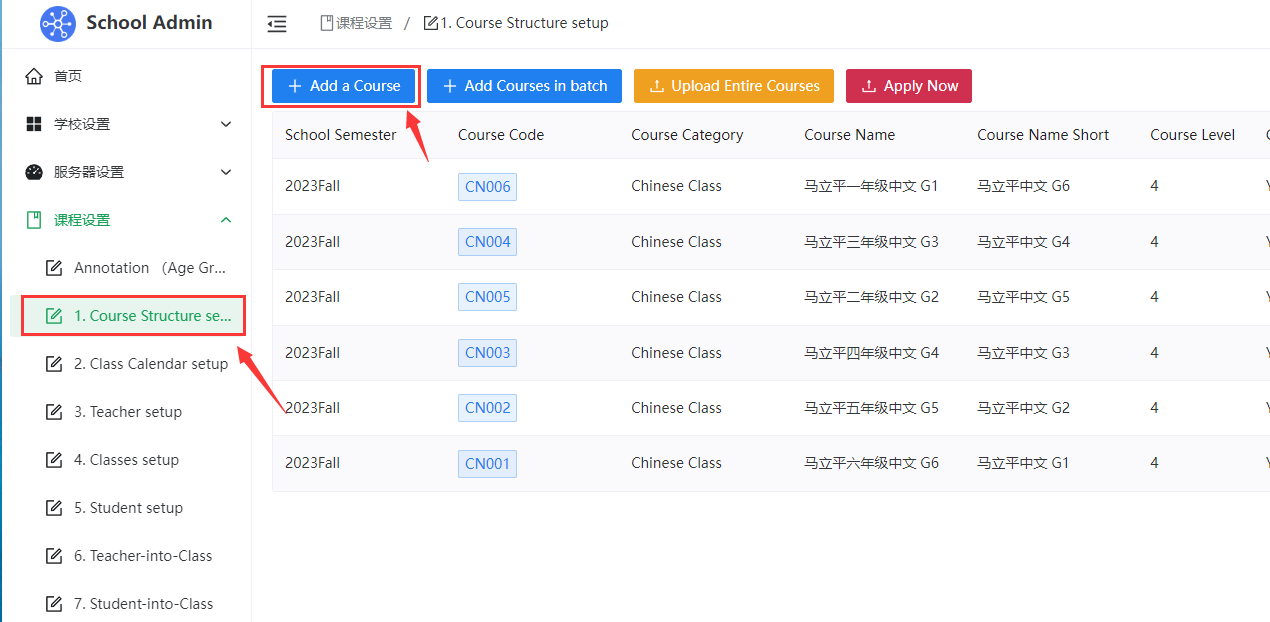Hit the red Apply Now button
This screenshot has width=1270, height=622.
click(908, 86)
